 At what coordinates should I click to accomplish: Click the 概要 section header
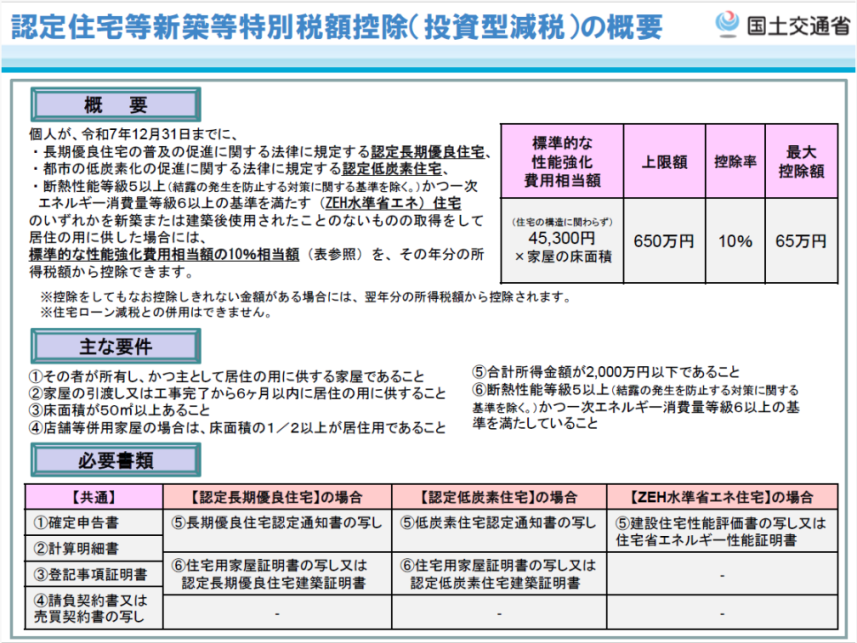tap(116, 105)
